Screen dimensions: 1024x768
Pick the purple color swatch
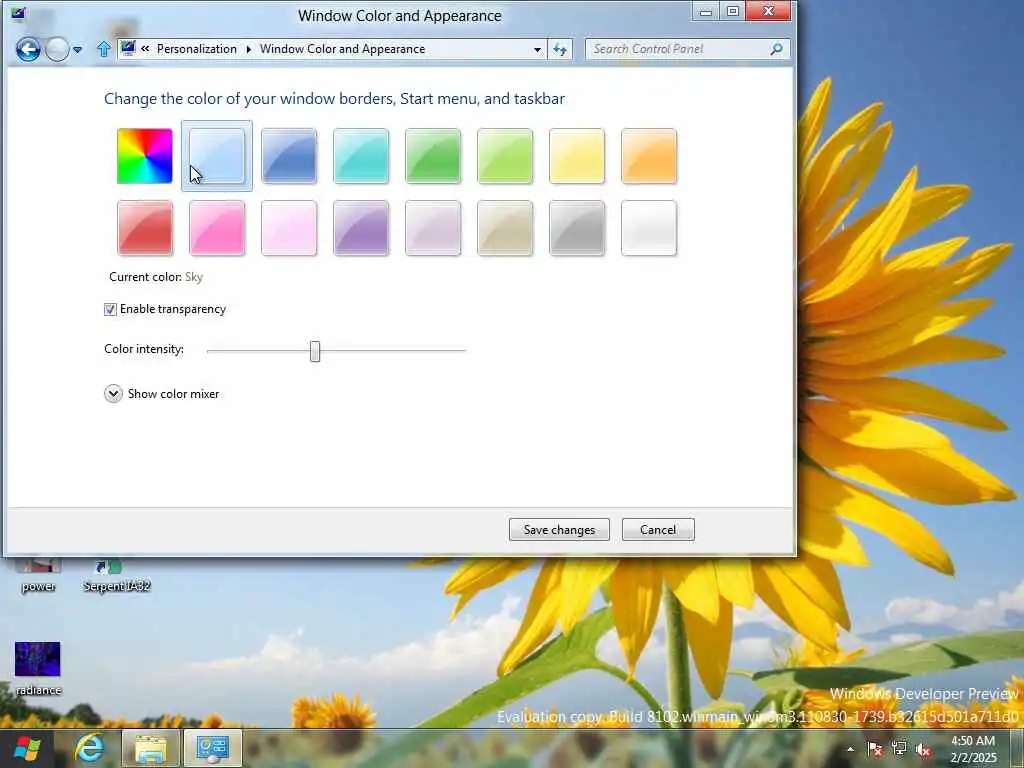pyautogui.click(x=361, y=228)
